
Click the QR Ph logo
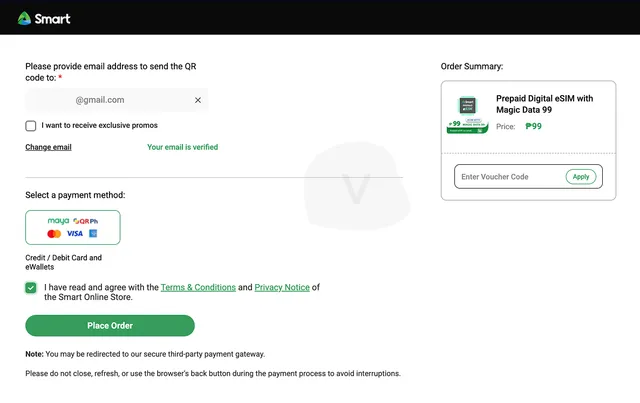[86, 221]
